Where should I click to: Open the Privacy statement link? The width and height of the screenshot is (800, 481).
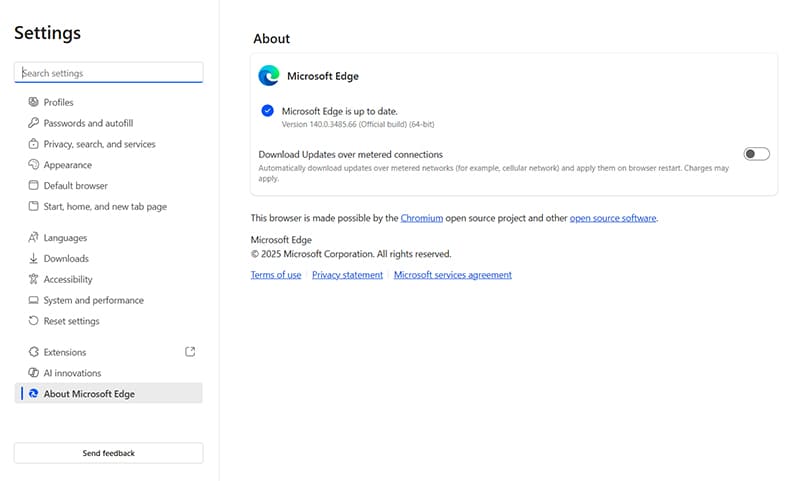coord(347,274)
